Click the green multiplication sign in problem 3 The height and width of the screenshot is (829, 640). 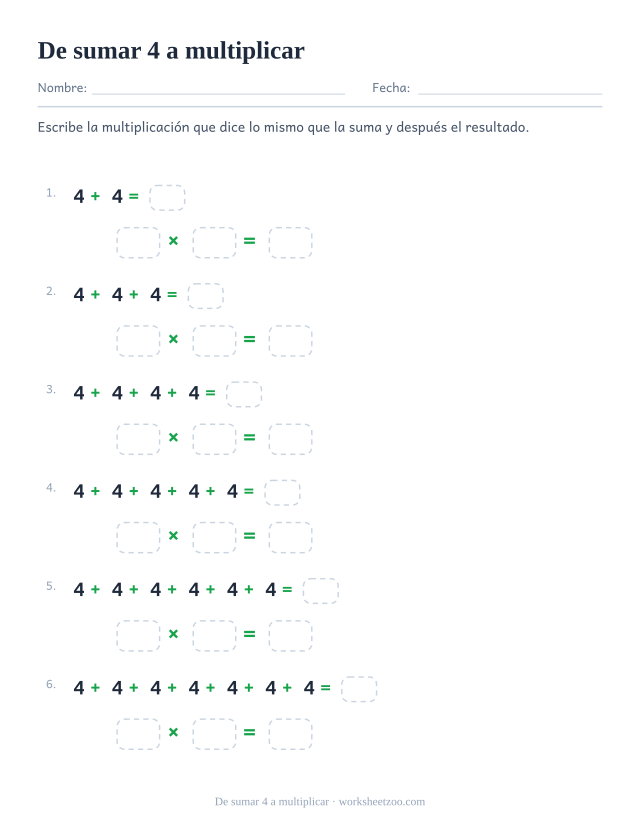coord(173,437)
